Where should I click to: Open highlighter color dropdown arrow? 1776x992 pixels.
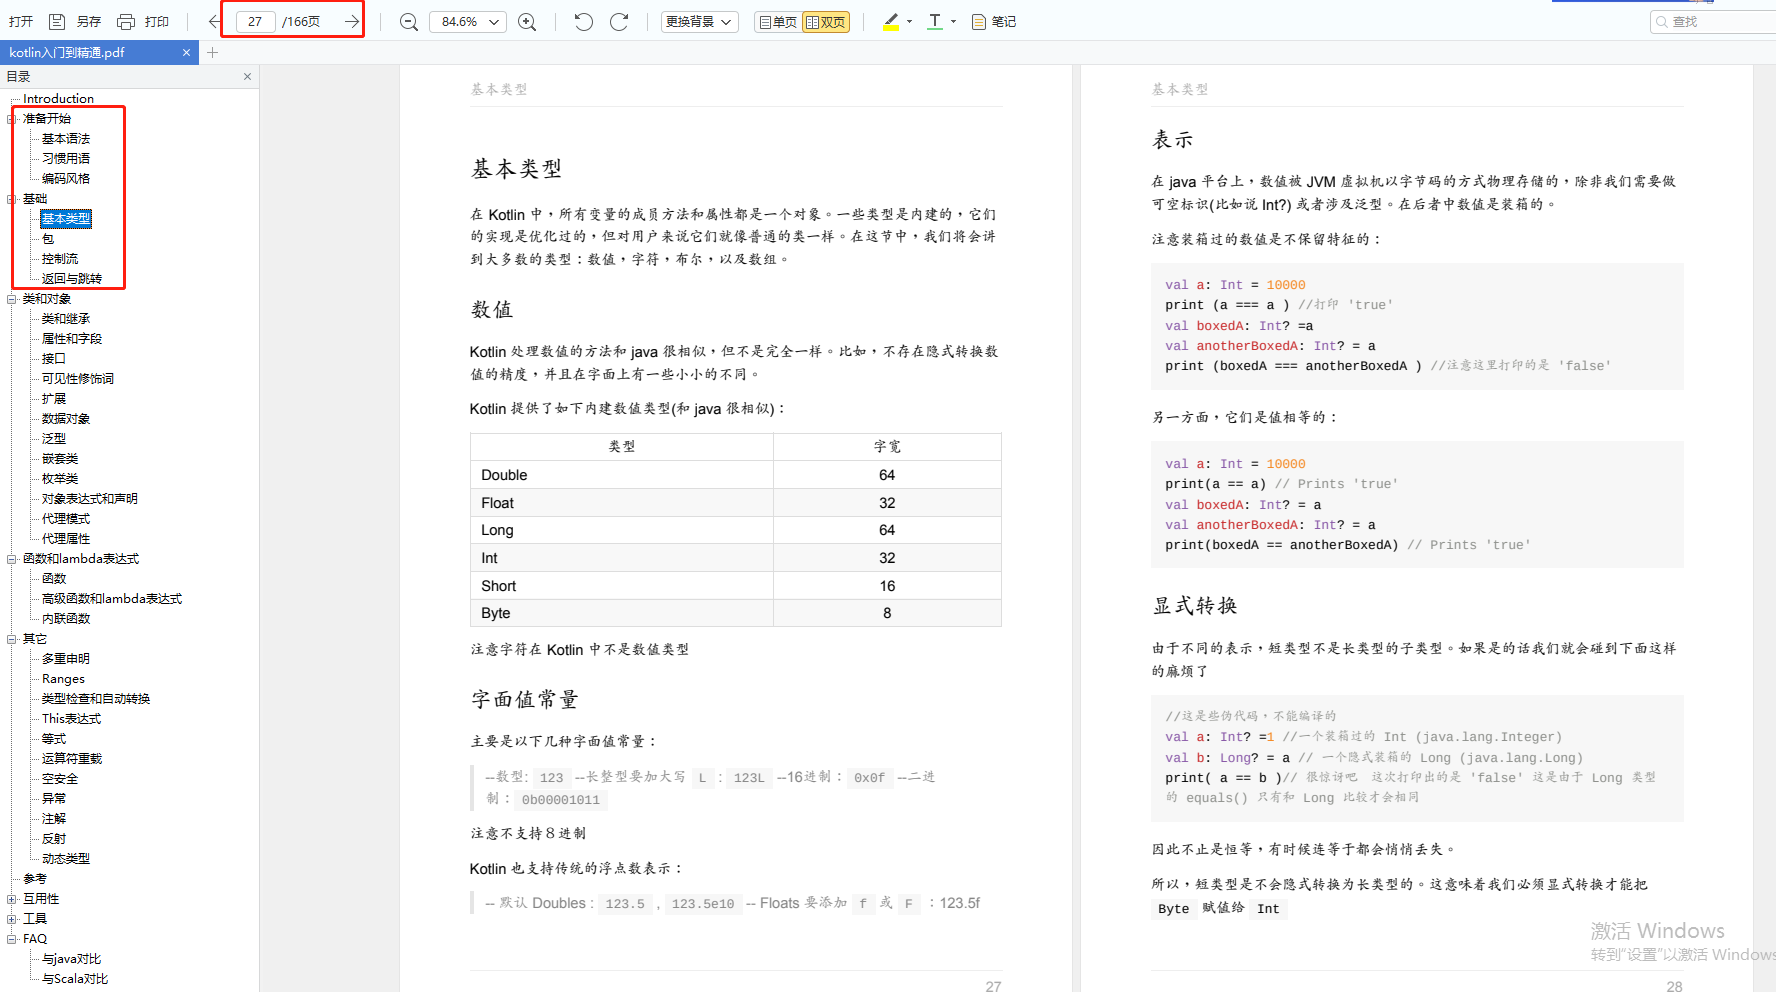(x=909, y=21)
